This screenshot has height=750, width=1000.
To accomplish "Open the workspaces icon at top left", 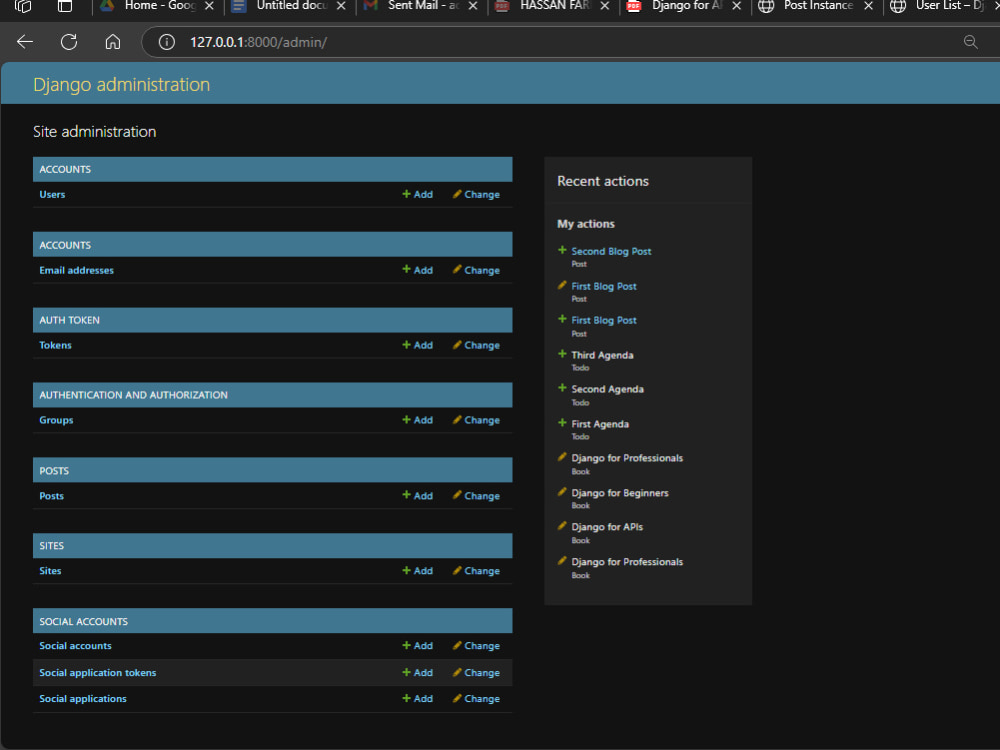I will [x=23, y=6].
